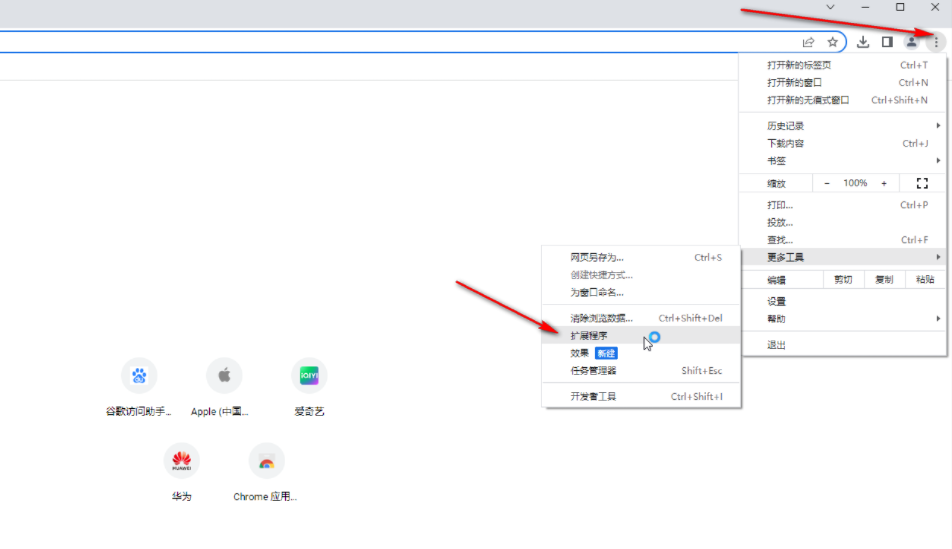Expand the 书签 submenu
The image size is (952, 549).
[843, 161]
